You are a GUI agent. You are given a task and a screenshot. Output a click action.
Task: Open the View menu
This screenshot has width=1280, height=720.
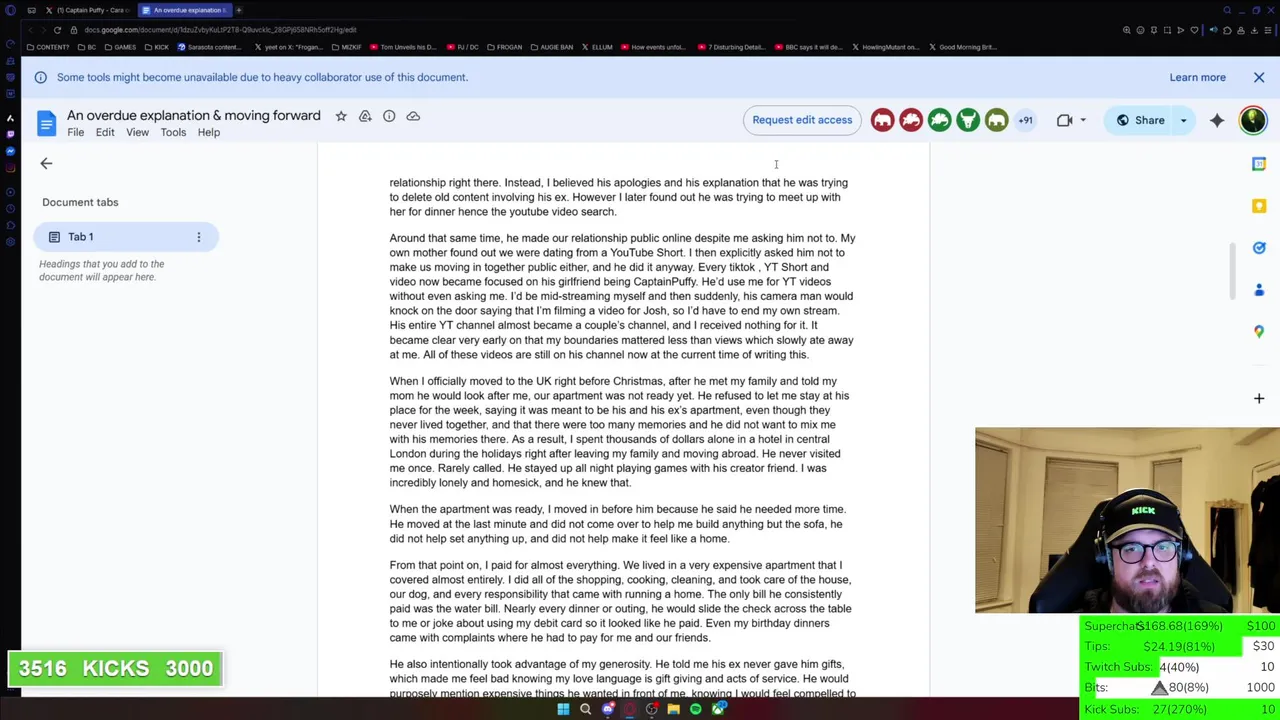[137, 132]
